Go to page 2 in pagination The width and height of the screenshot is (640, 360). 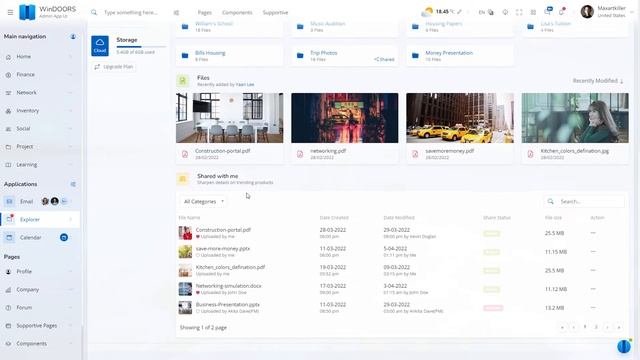tap(596, 327)
